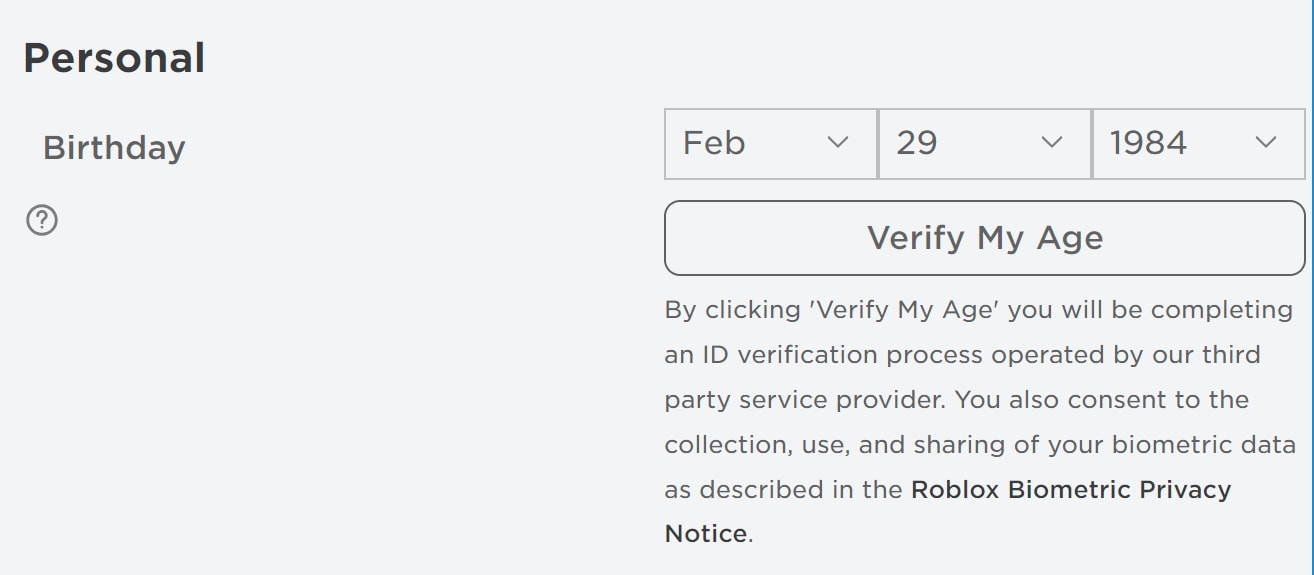The image size is (1314, 575).
Task: Click the Birthday field label
Action: pos(114,148)
